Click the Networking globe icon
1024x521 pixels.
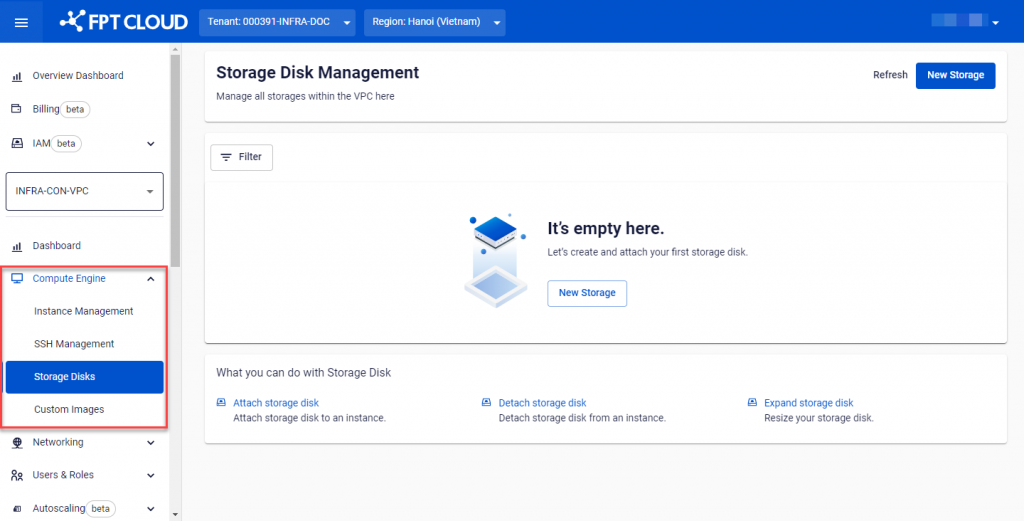pos(17,442)
